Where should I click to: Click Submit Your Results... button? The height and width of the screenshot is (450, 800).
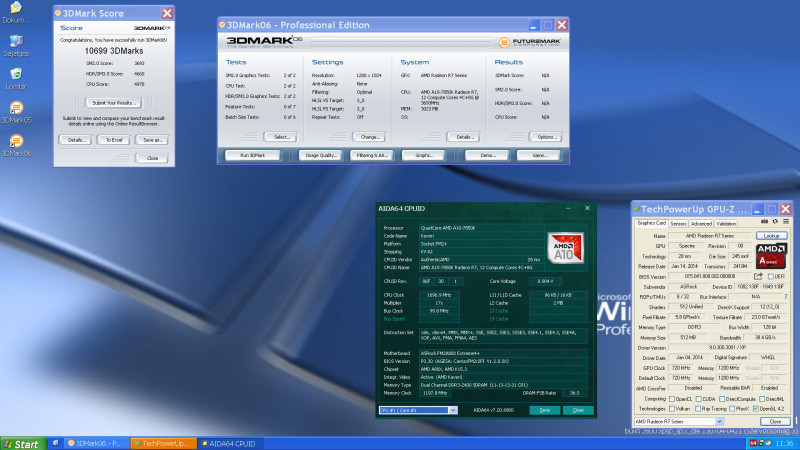click(x=113, y=103)
